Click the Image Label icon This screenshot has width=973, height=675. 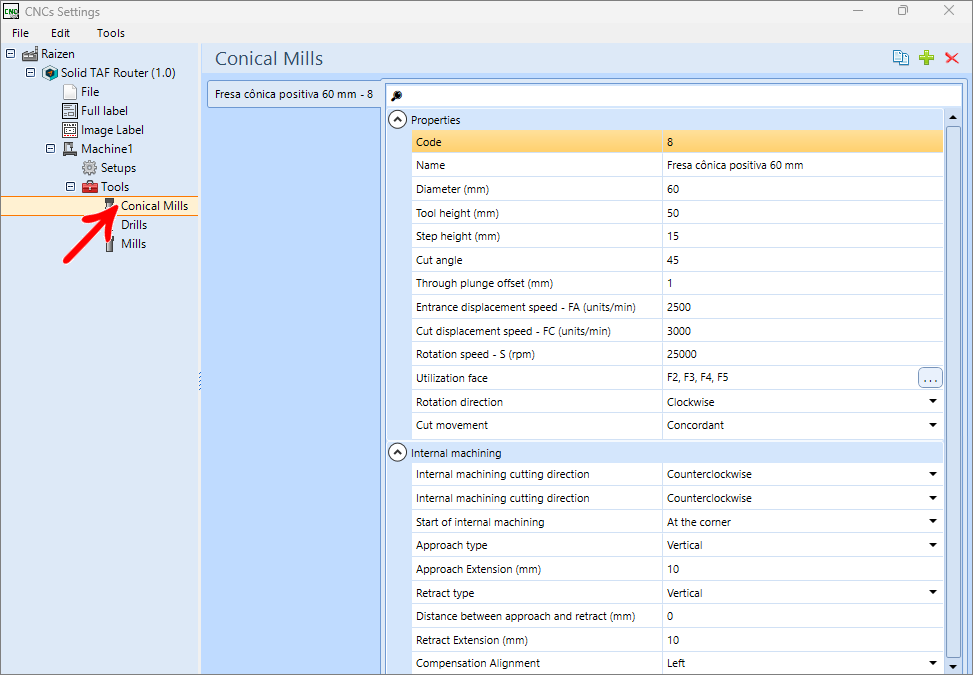coord(70,130)
